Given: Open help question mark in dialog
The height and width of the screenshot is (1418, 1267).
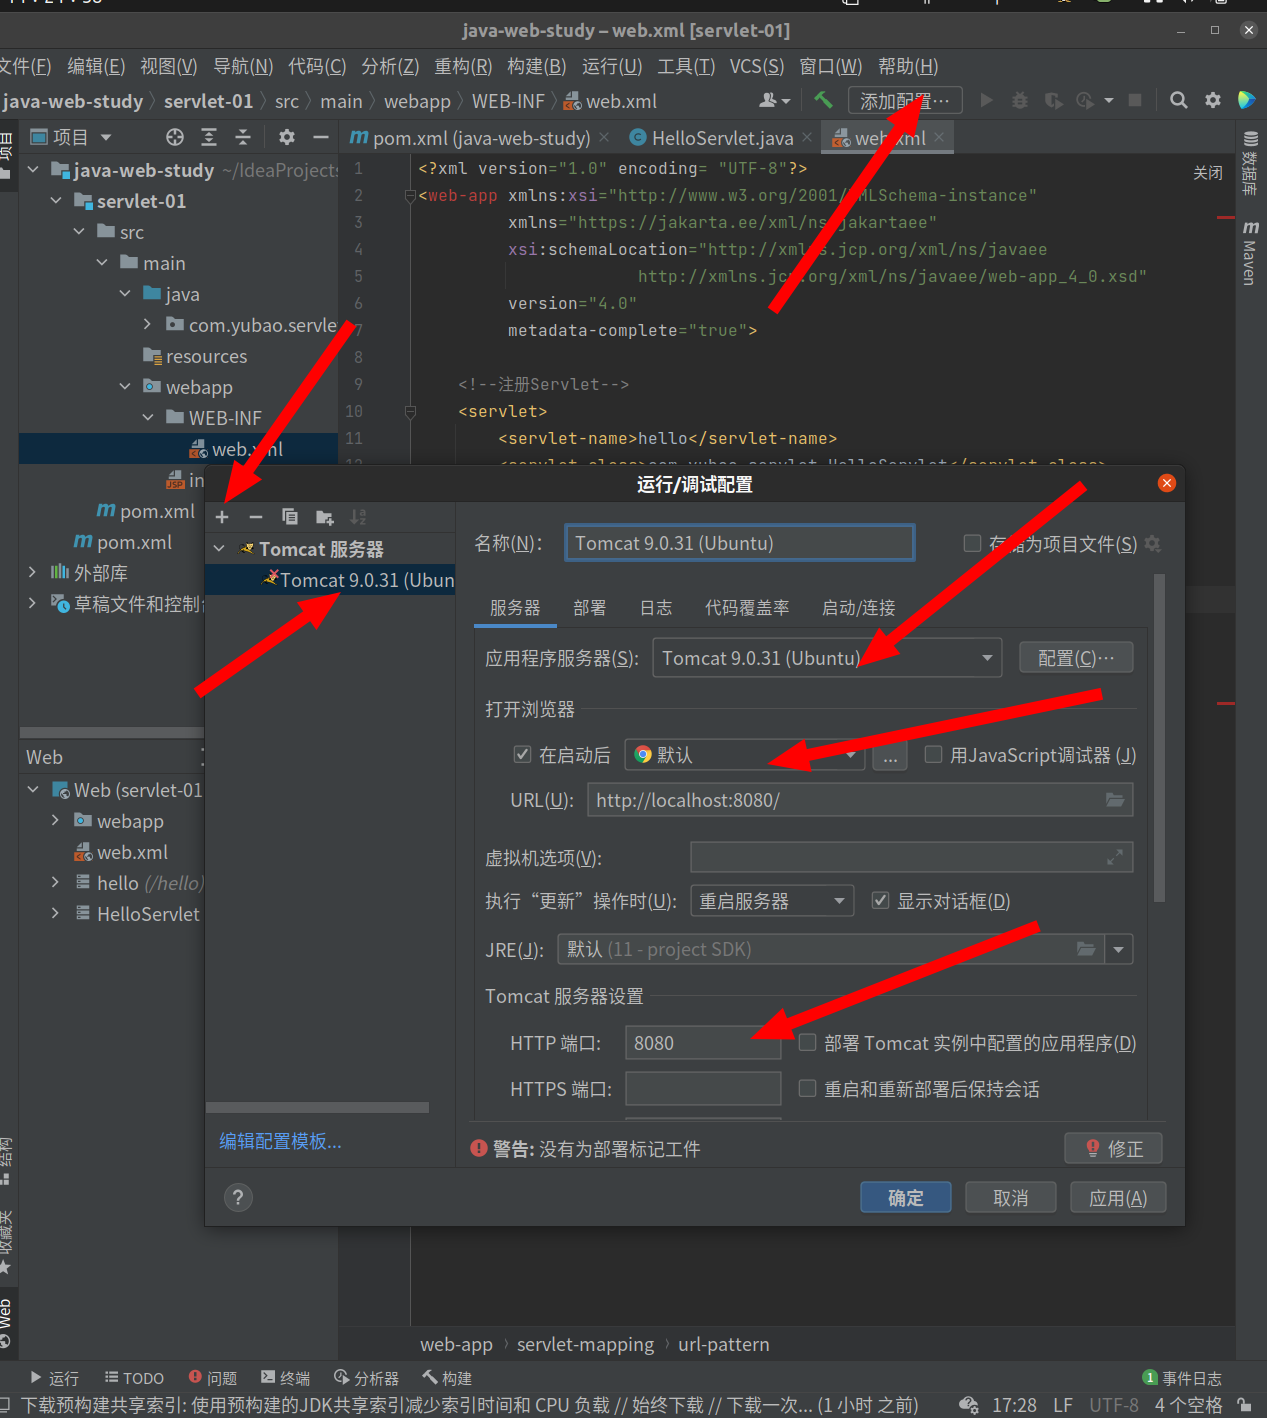Looking at the screenshot, I should pos(238,1197).
